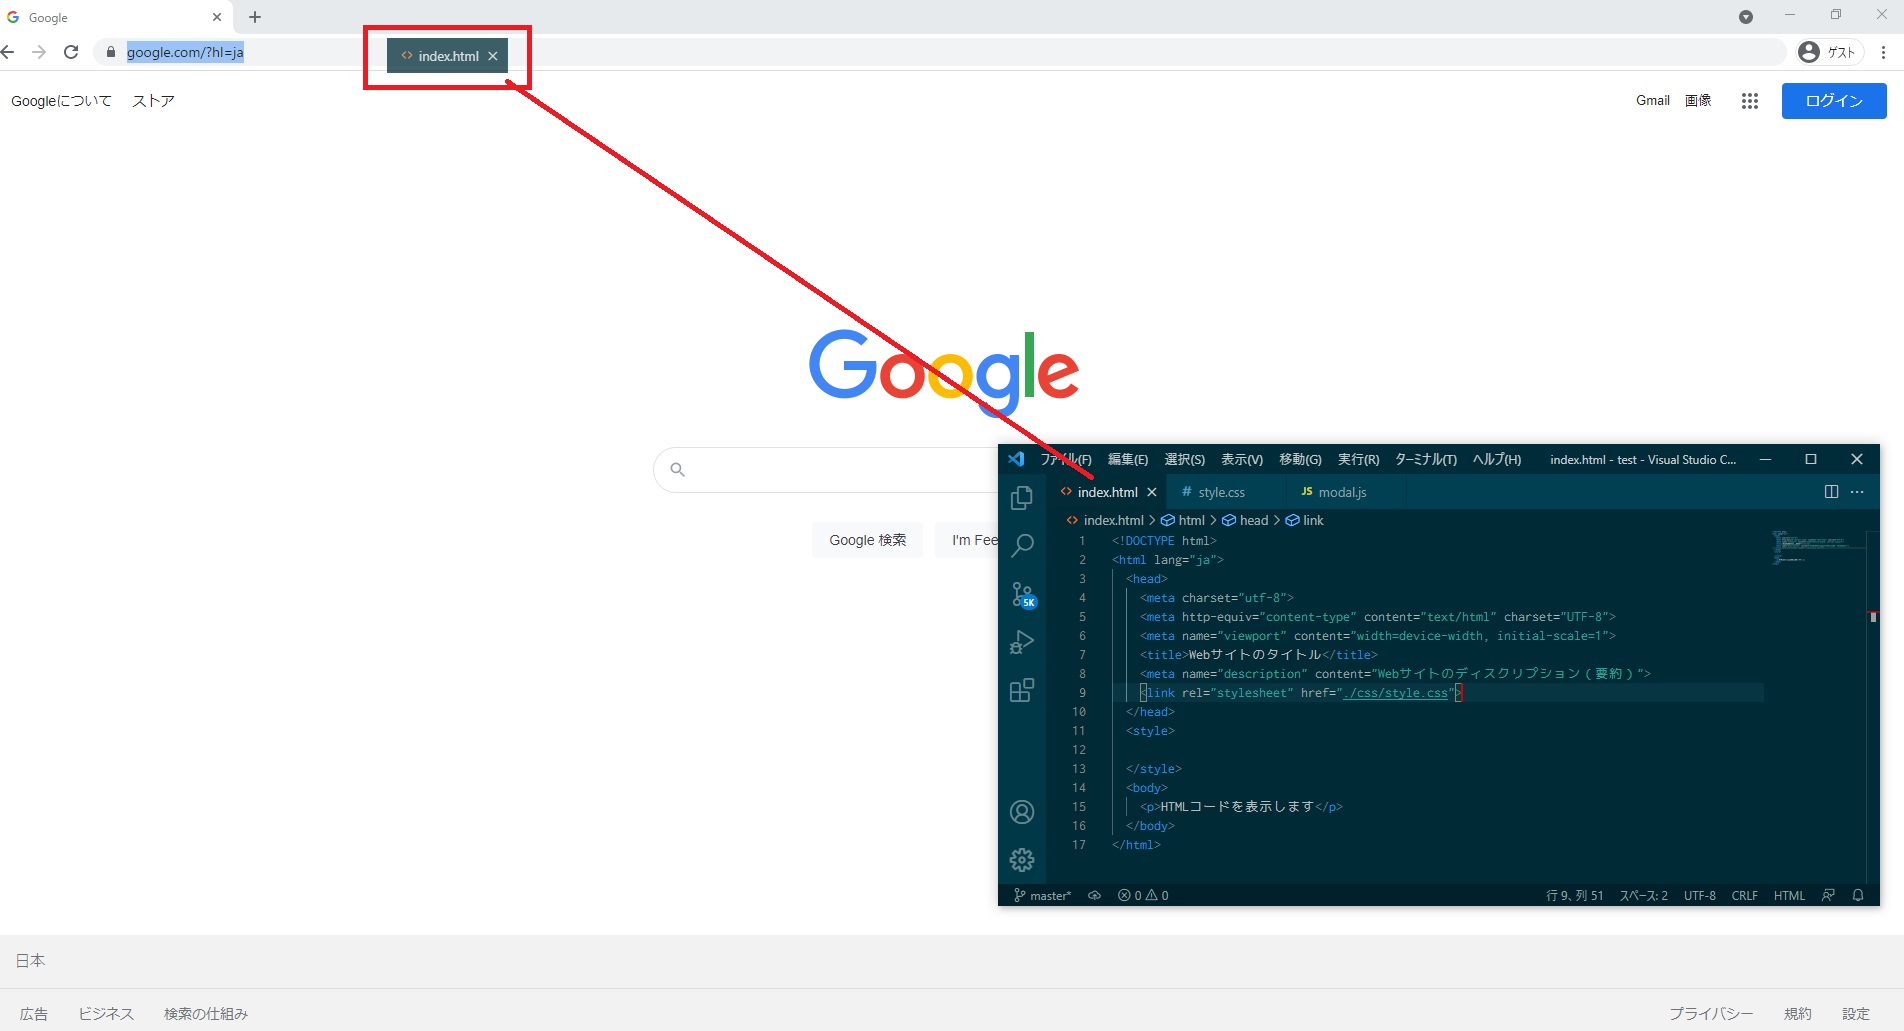
Task: Open the 編集(E) menu in VS Code
Action: 1128,459
